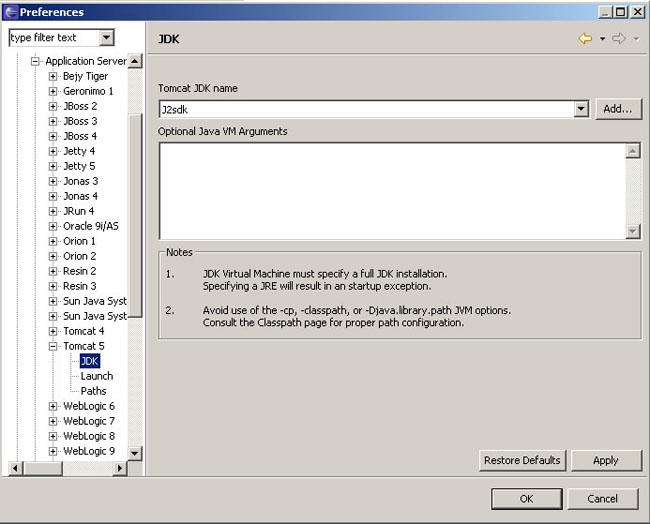Viewport: 650px width, 524px height.
Task: Open the filter text dropdown arrow
Action: click(106, 38)
